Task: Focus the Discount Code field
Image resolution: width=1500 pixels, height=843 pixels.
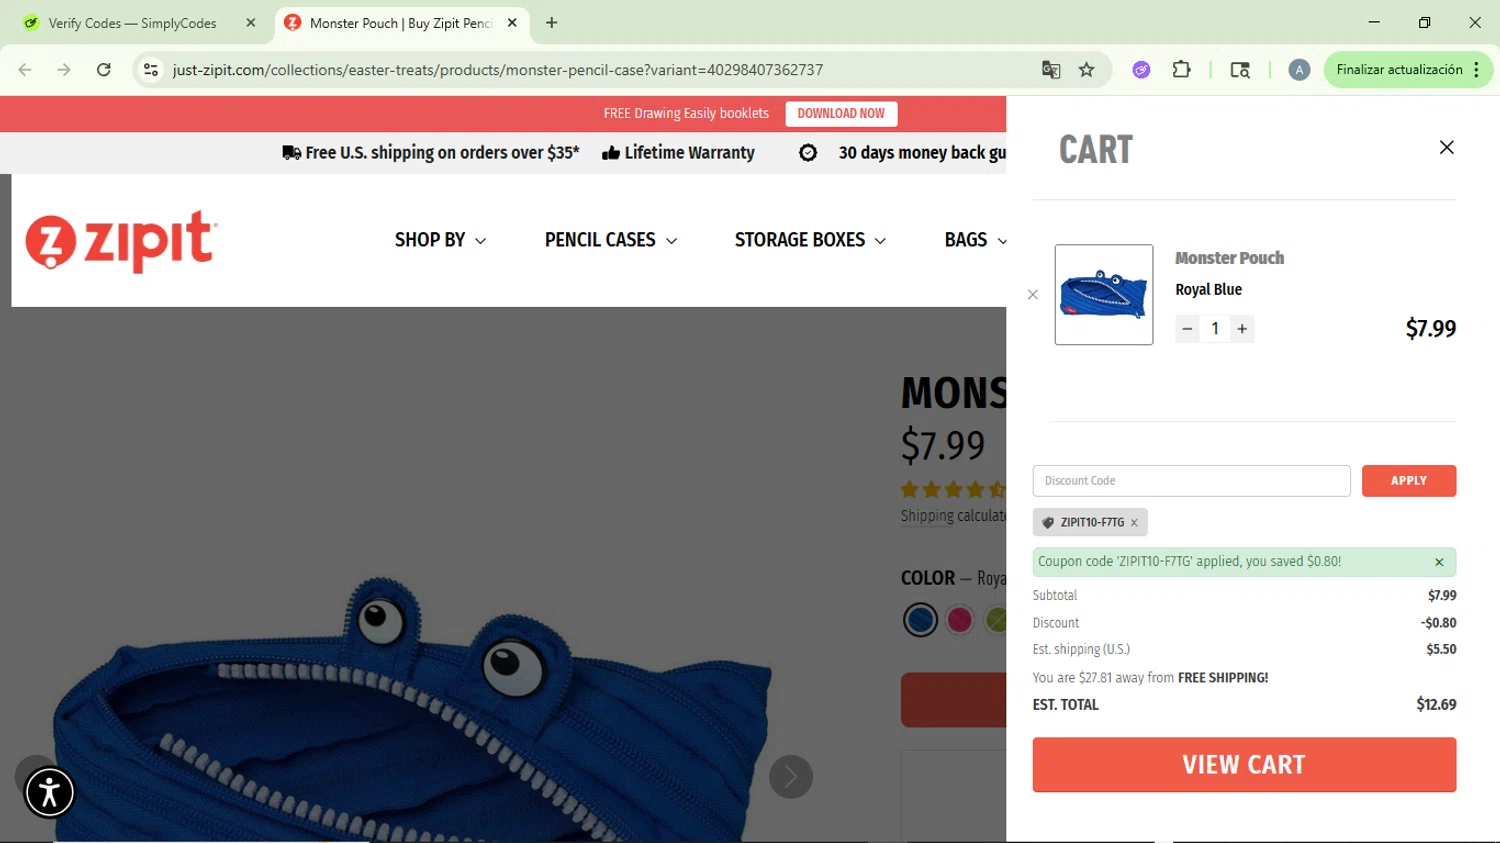Action: pyautogui.click(x=1191, y=481)
